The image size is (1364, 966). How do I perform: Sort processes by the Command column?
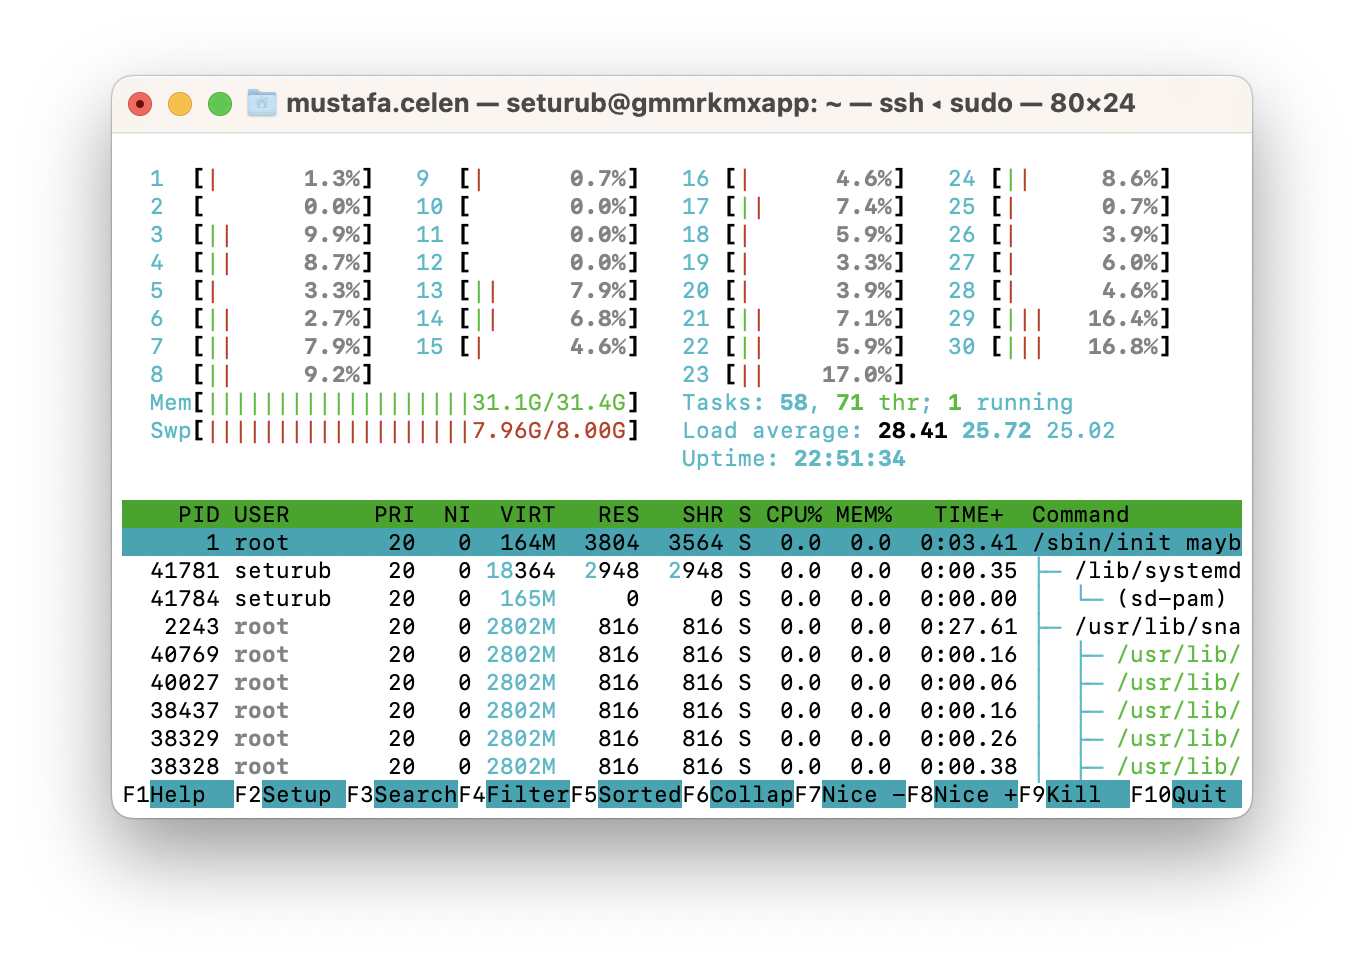1080,514
